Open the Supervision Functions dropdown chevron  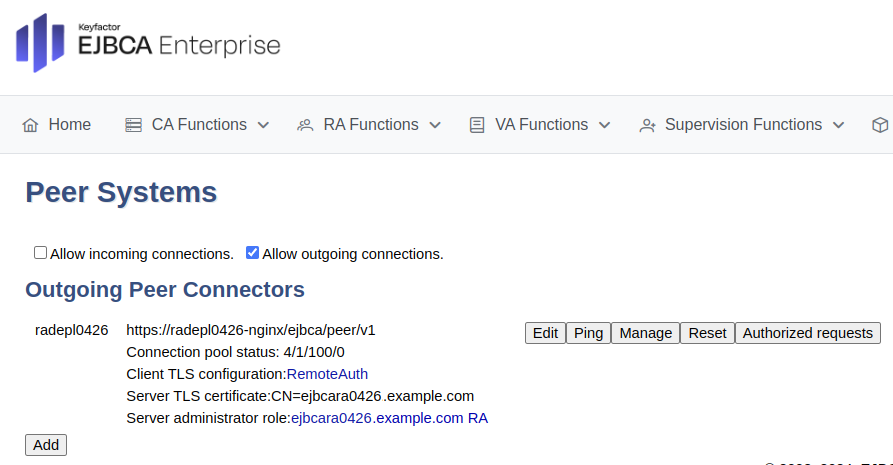[838, 125]
